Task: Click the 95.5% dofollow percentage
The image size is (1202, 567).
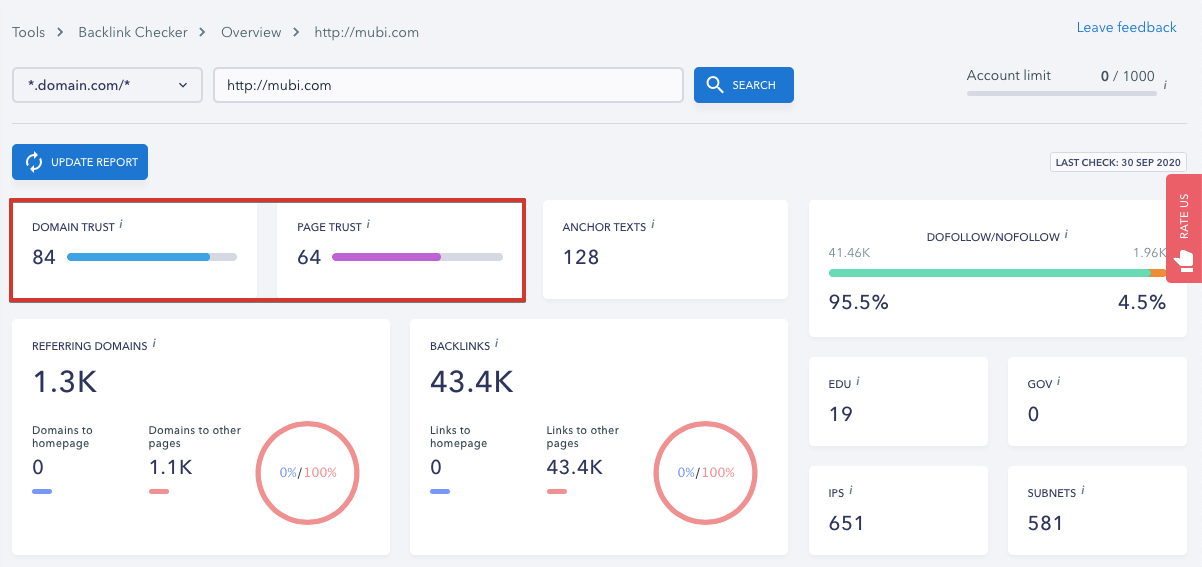Action: point(859,302)
